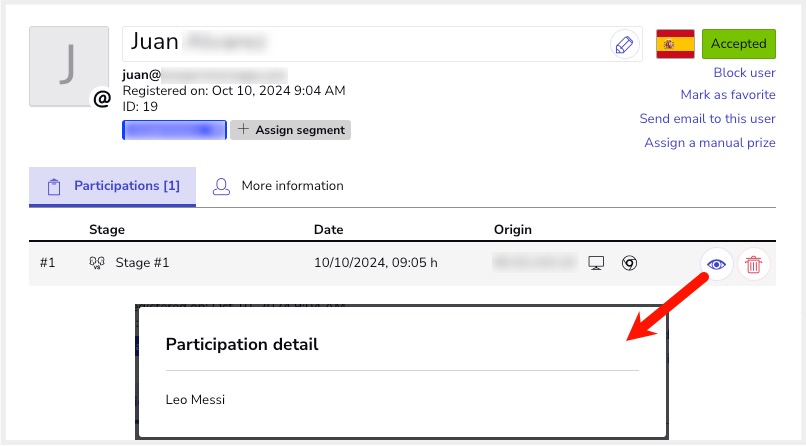Click the green Accepted status button
This screenshot has height=446, width=806.
tap(738, 44)
